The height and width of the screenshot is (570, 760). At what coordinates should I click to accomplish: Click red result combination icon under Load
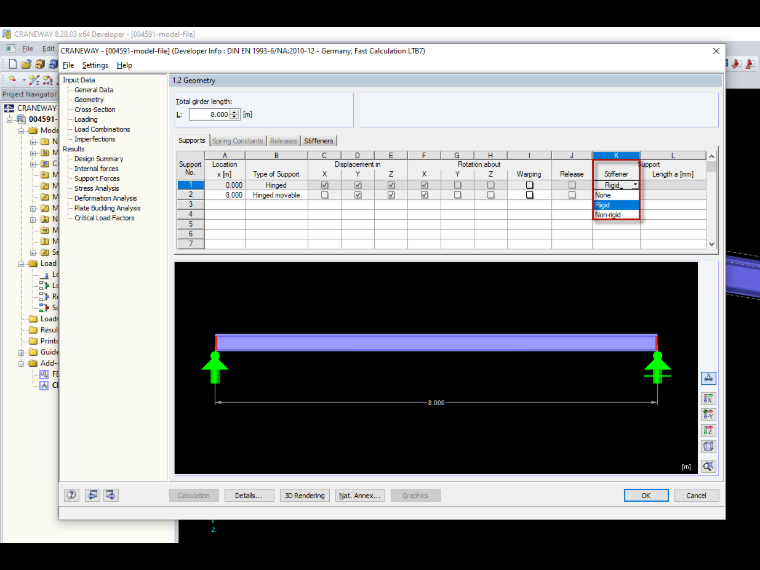coord(45,307)
